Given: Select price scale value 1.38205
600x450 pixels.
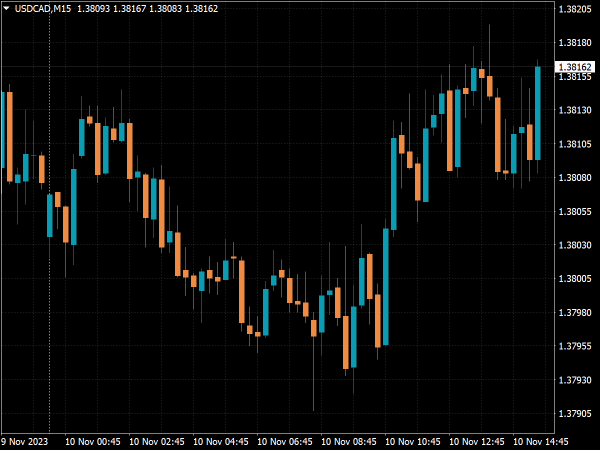Looking at the screenshot, I should point(575,9).
